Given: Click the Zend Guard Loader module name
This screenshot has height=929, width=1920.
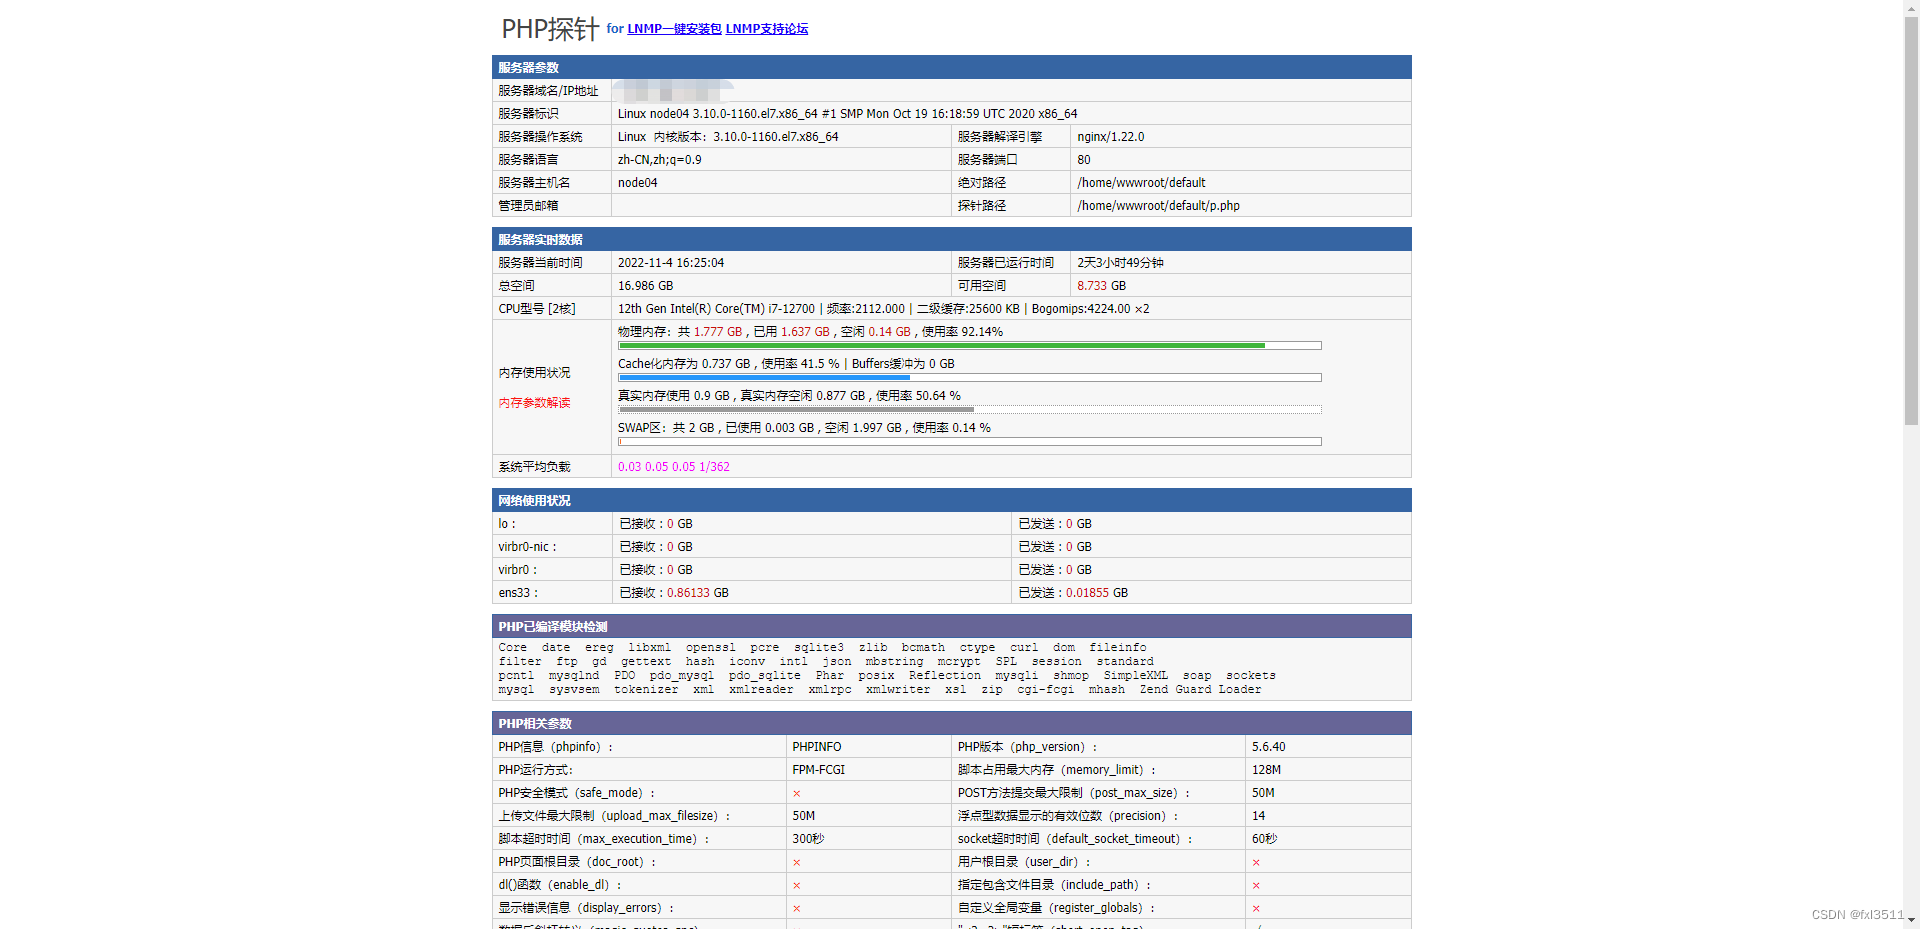Looking at the screenshot, I should tap(1200, 690).
